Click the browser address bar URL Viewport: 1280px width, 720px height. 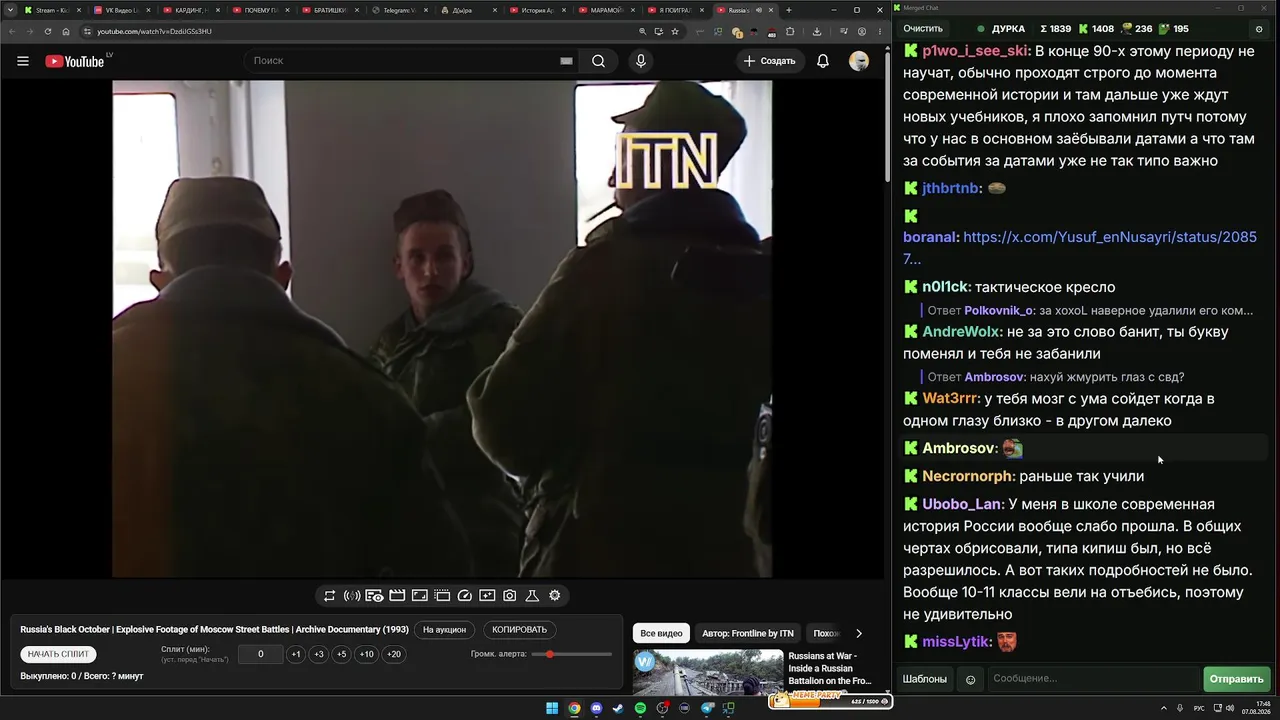154,31
